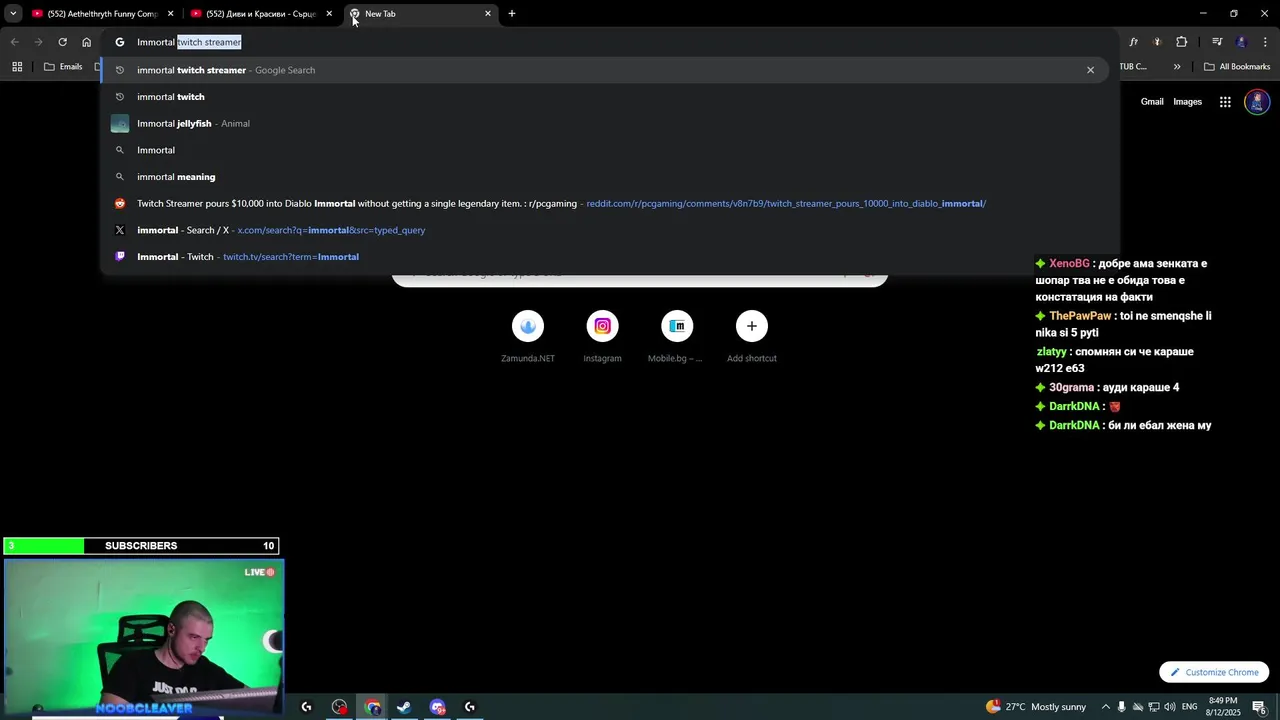Remove the immortal twitch streamer suggestion
The height and width of the screenshot is (720, 1280).
pyautogui.click(x=1090, y=70)
